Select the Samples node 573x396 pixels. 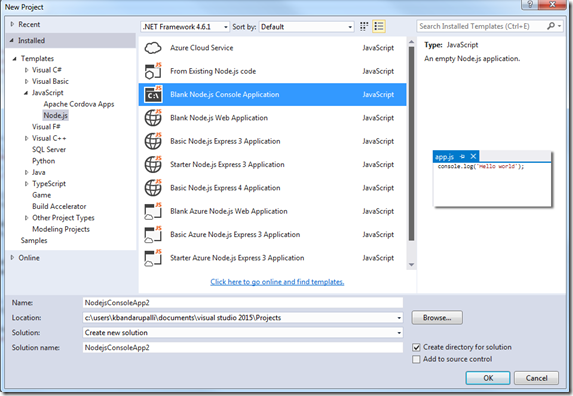[34, 241]
